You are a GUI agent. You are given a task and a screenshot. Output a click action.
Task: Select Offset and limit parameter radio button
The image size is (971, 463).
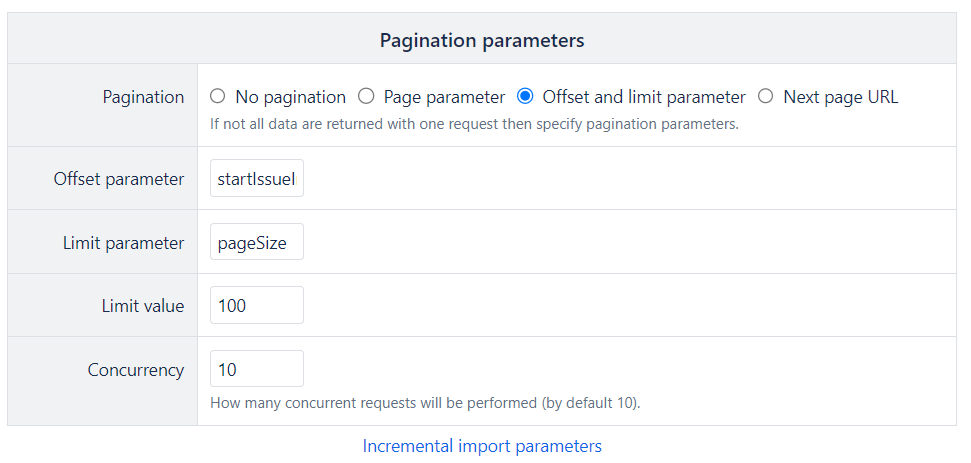(x=525, y=97)
